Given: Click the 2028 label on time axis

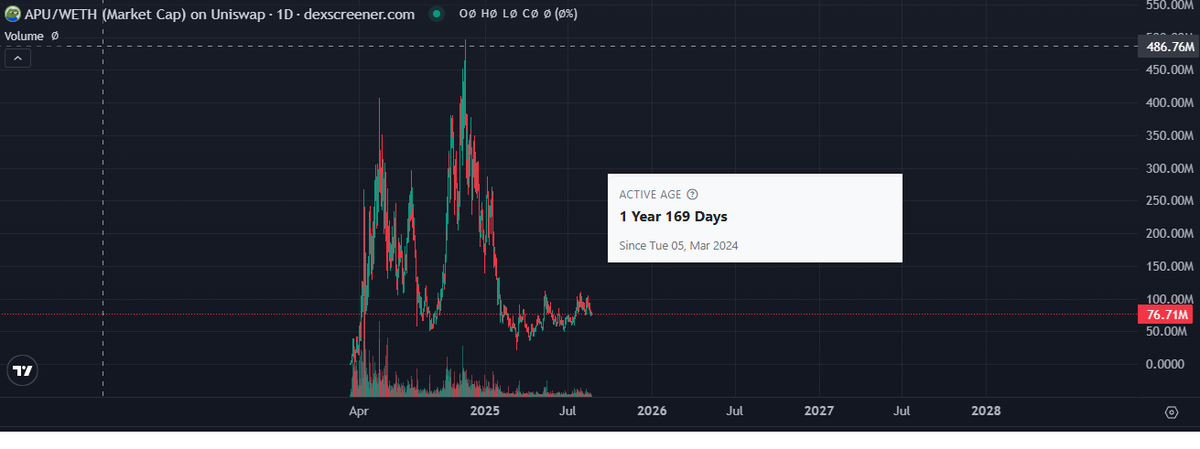Looking at the screenshot, I should point(985,411).
